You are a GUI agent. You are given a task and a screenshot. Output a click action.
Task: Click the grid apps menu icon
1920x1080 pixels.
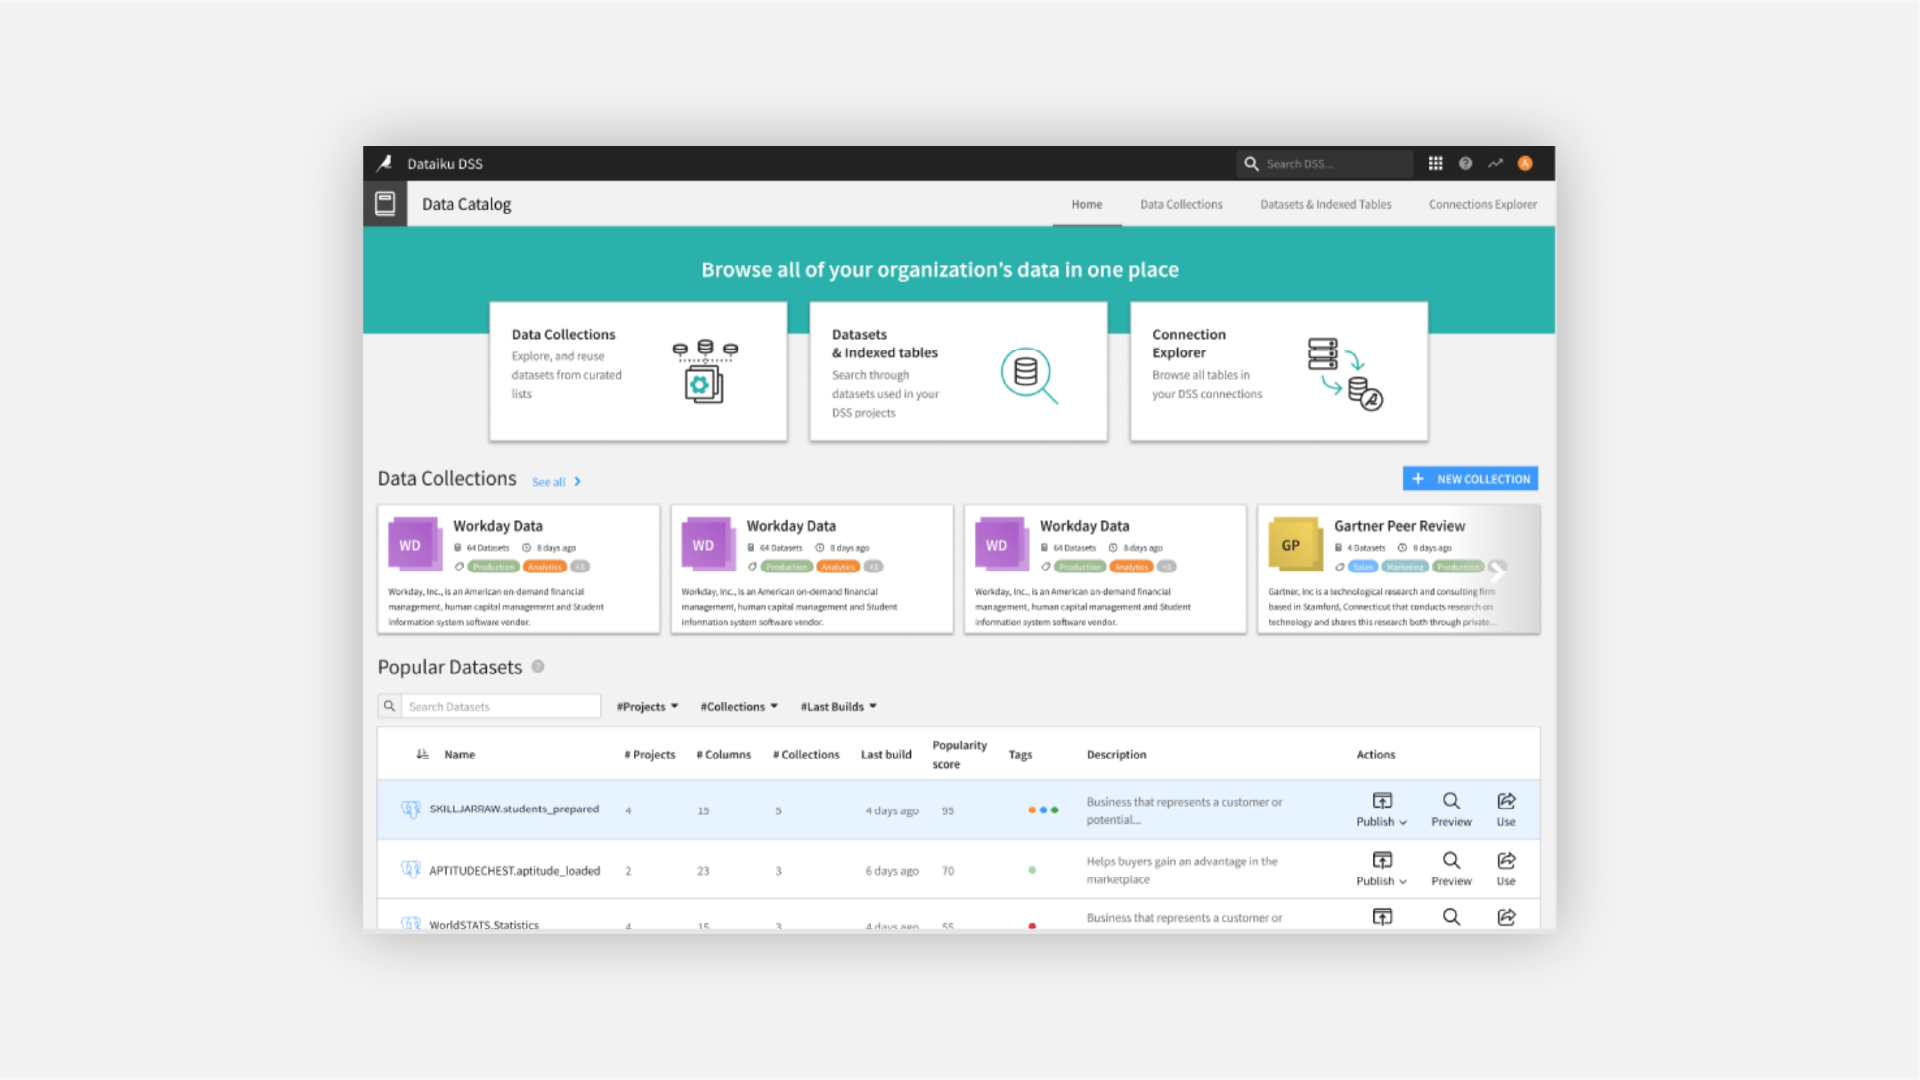1436,162
